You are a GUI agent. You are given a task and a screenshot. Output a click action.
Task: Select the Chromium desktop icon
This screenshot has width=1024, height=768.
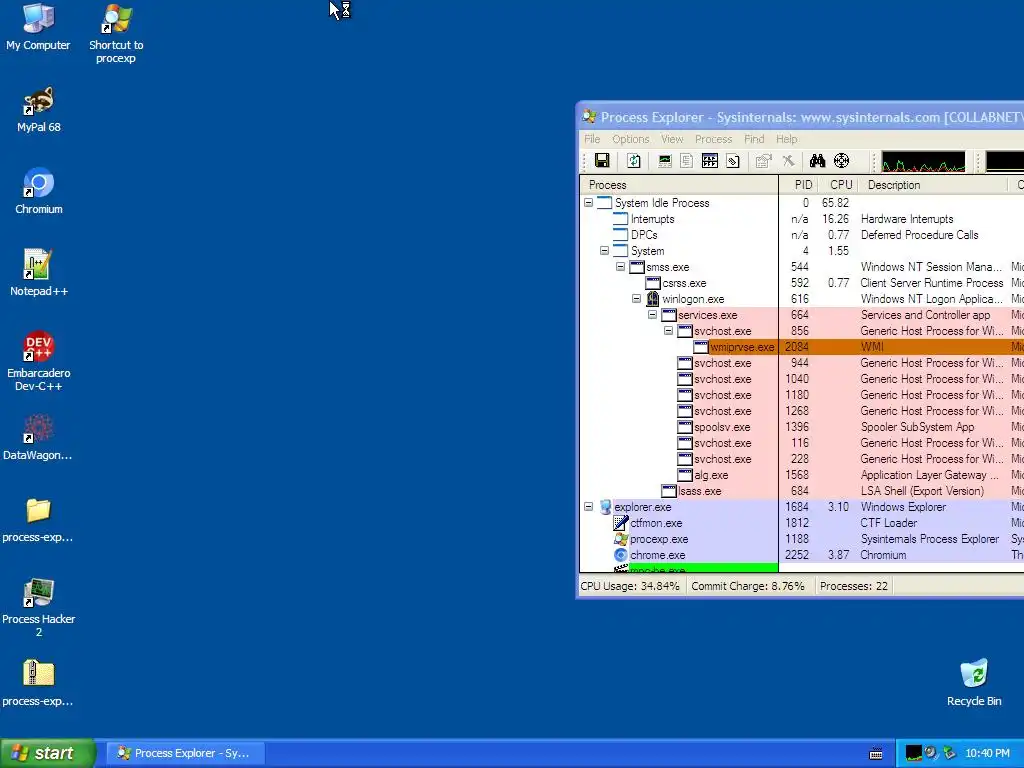coord(39,191)
